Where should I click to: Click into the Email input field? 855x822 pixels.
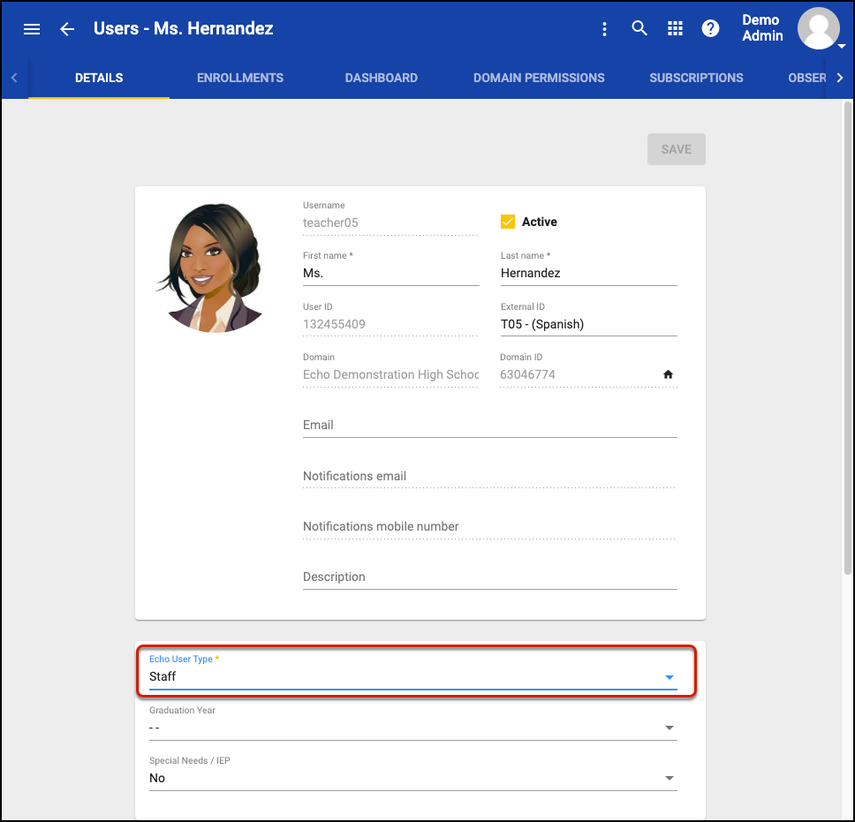point(489,425)
